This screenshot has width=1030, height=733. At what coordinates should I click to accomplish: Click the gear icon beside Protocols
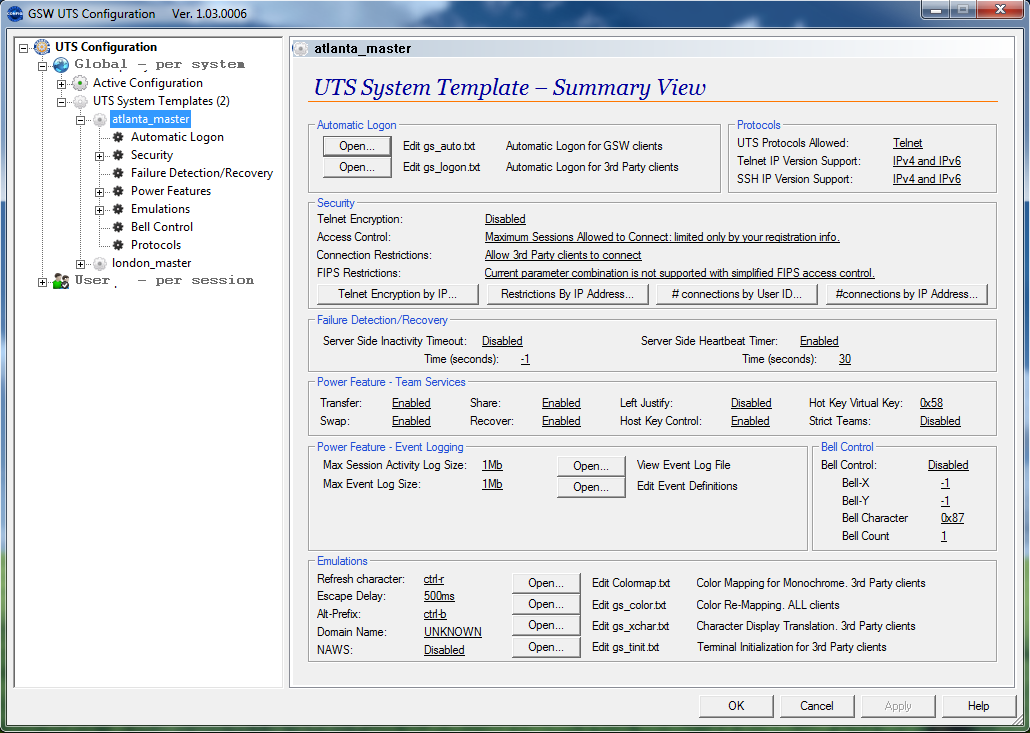click(118, 245)
